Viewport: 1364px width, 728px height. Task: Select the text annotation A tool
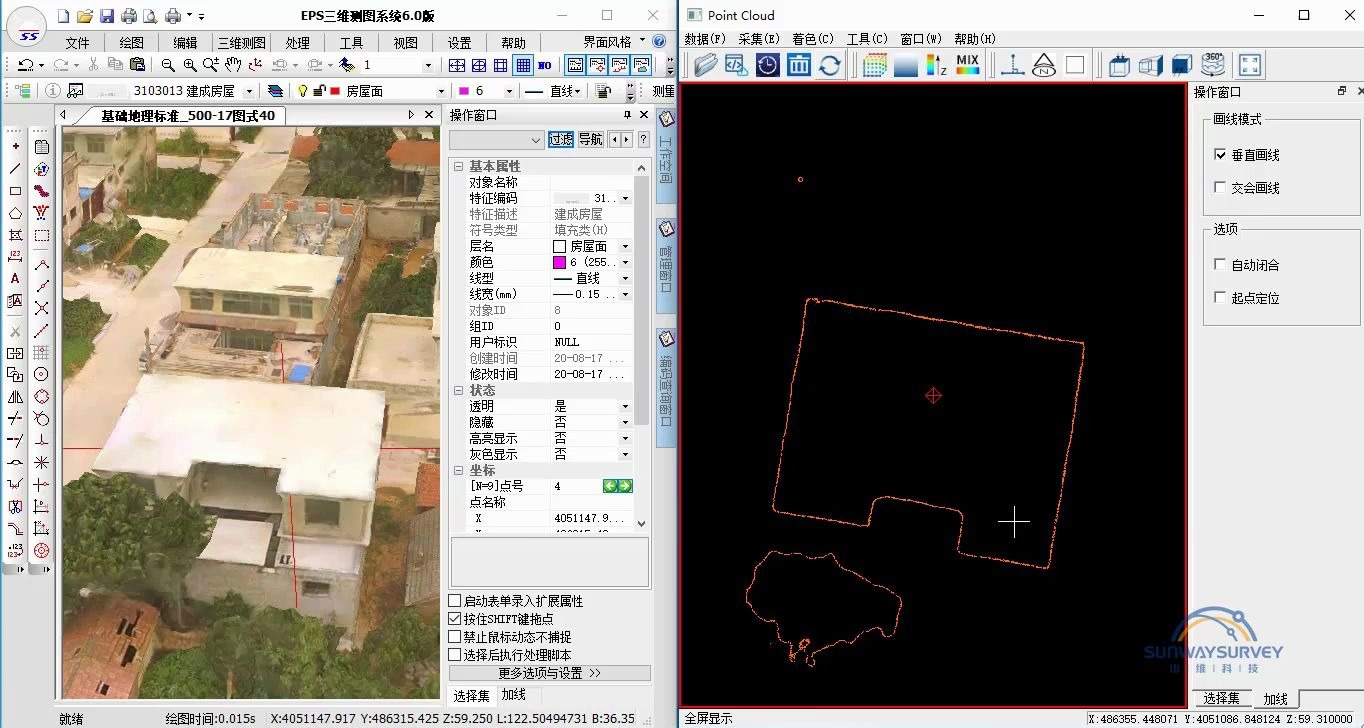coord(15,279)
